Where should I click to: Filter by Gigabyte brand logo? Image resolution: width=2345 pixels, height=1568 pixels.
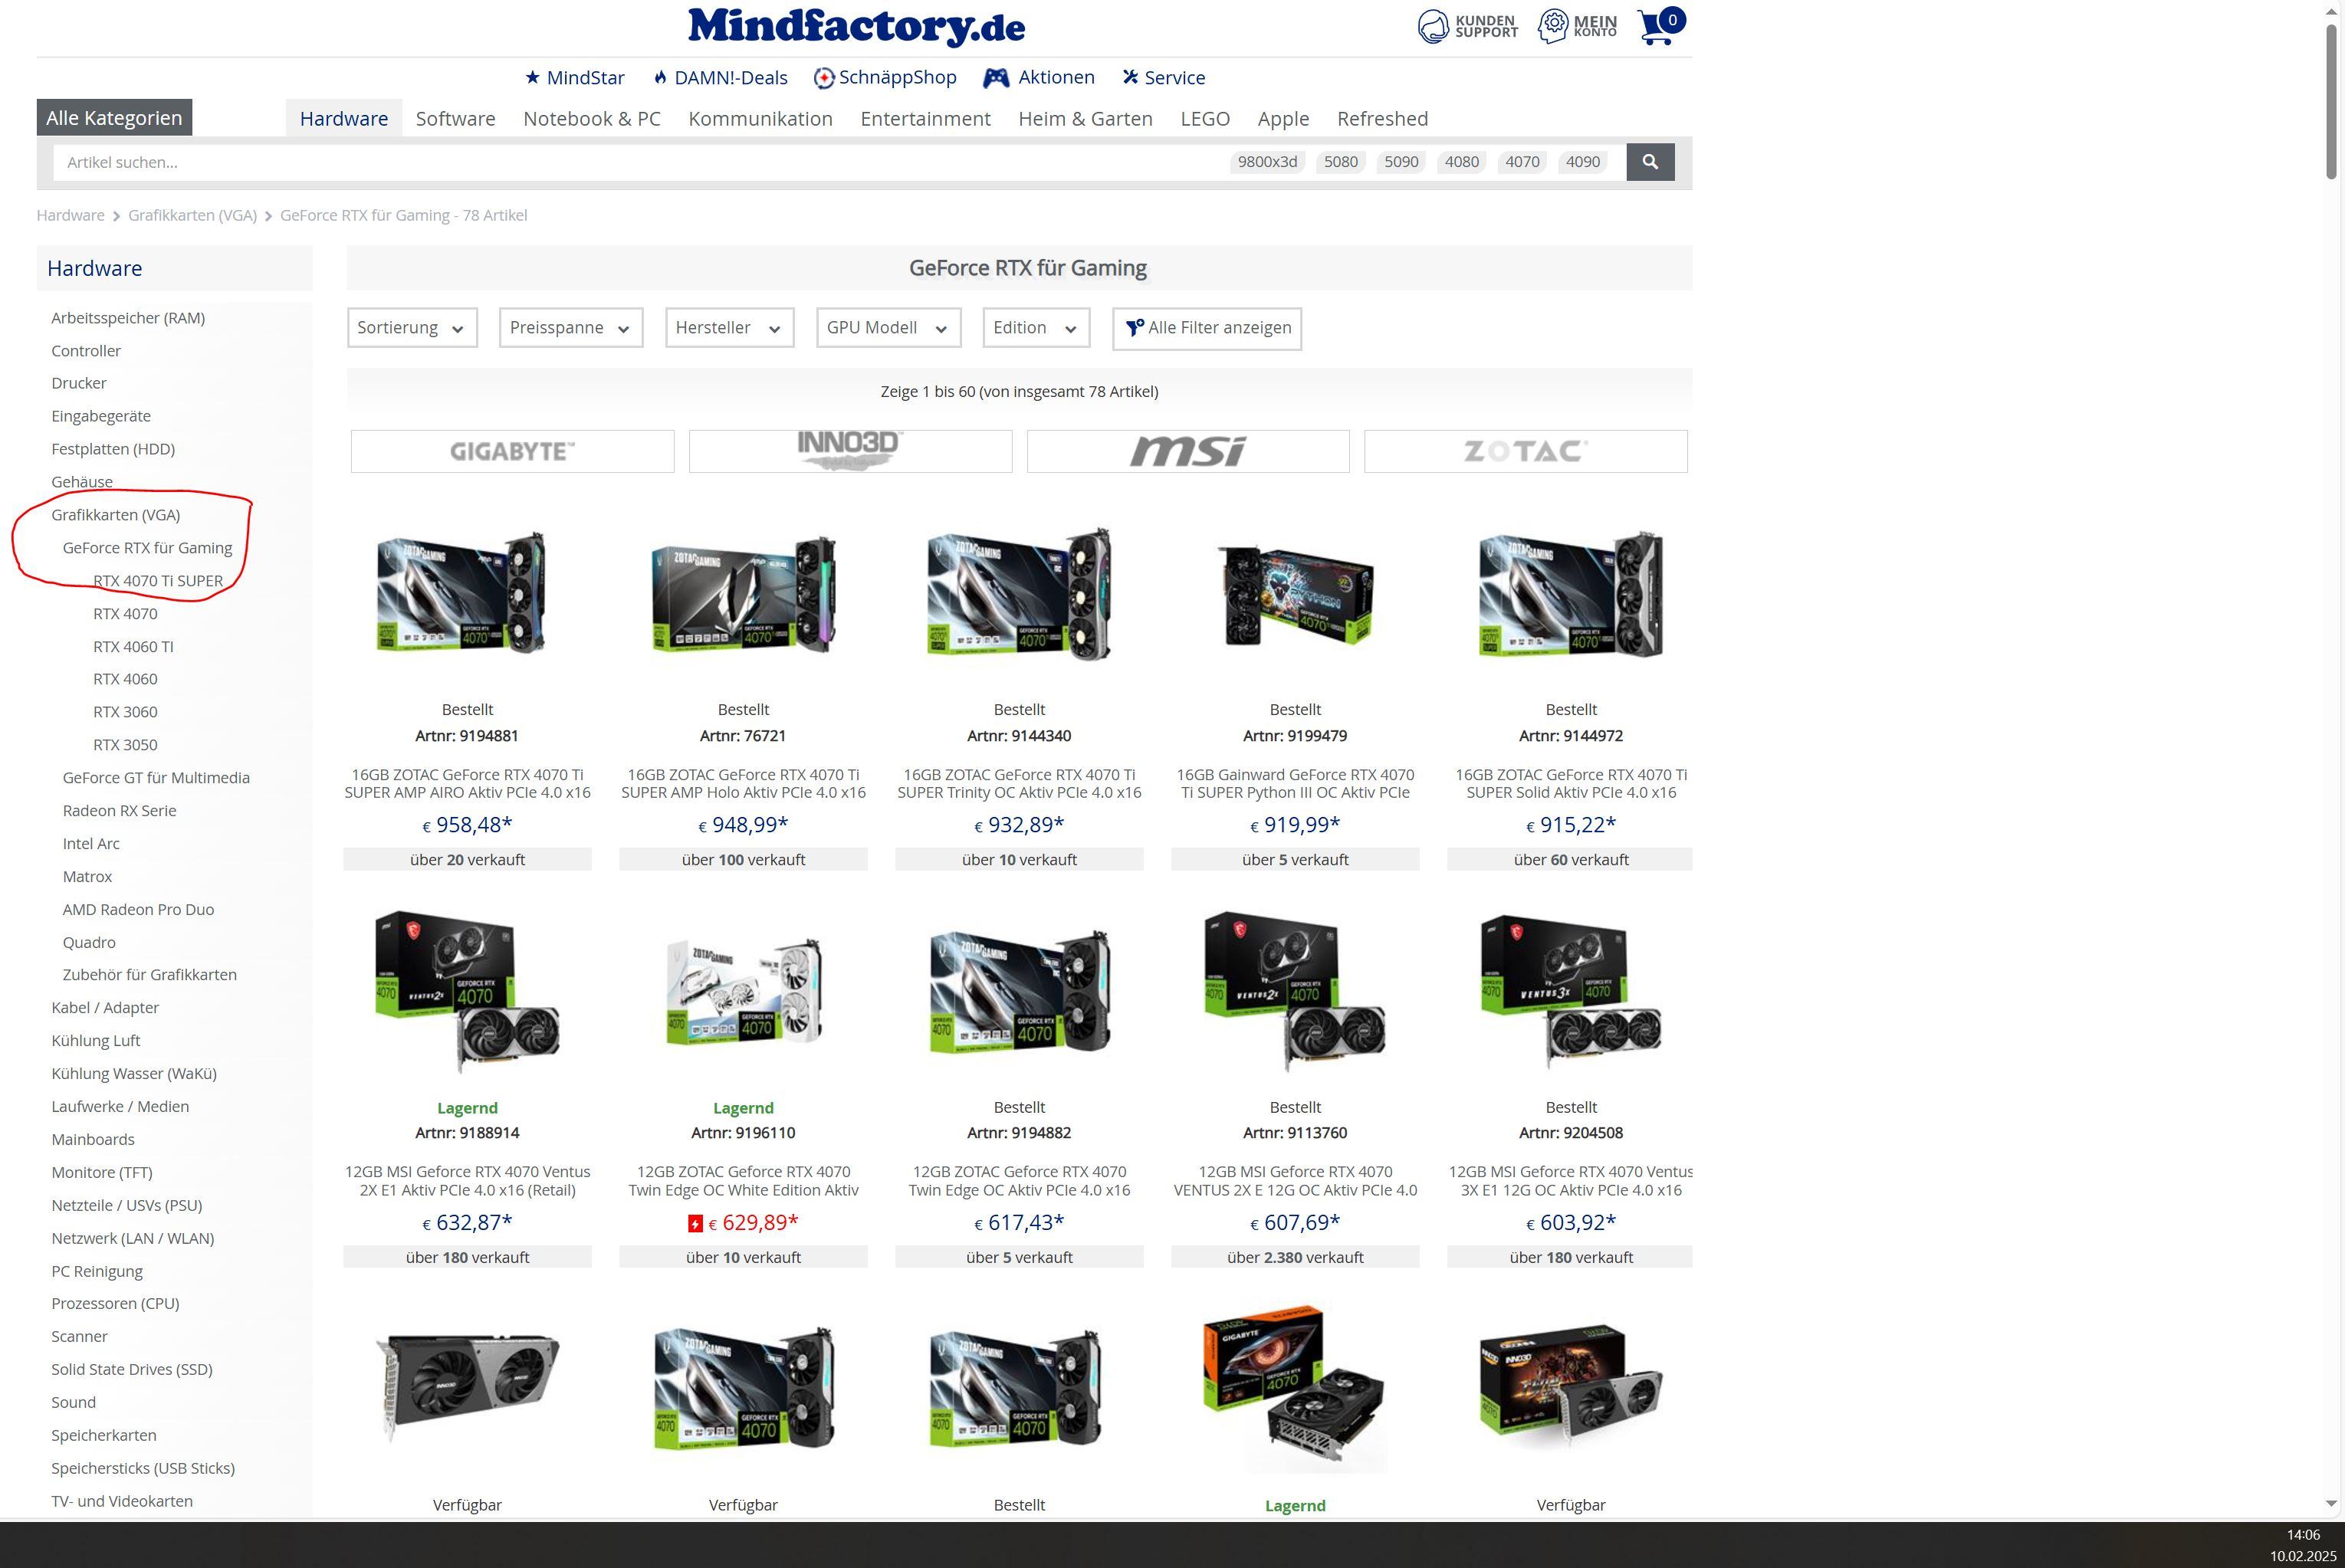[x=512, y=451]
